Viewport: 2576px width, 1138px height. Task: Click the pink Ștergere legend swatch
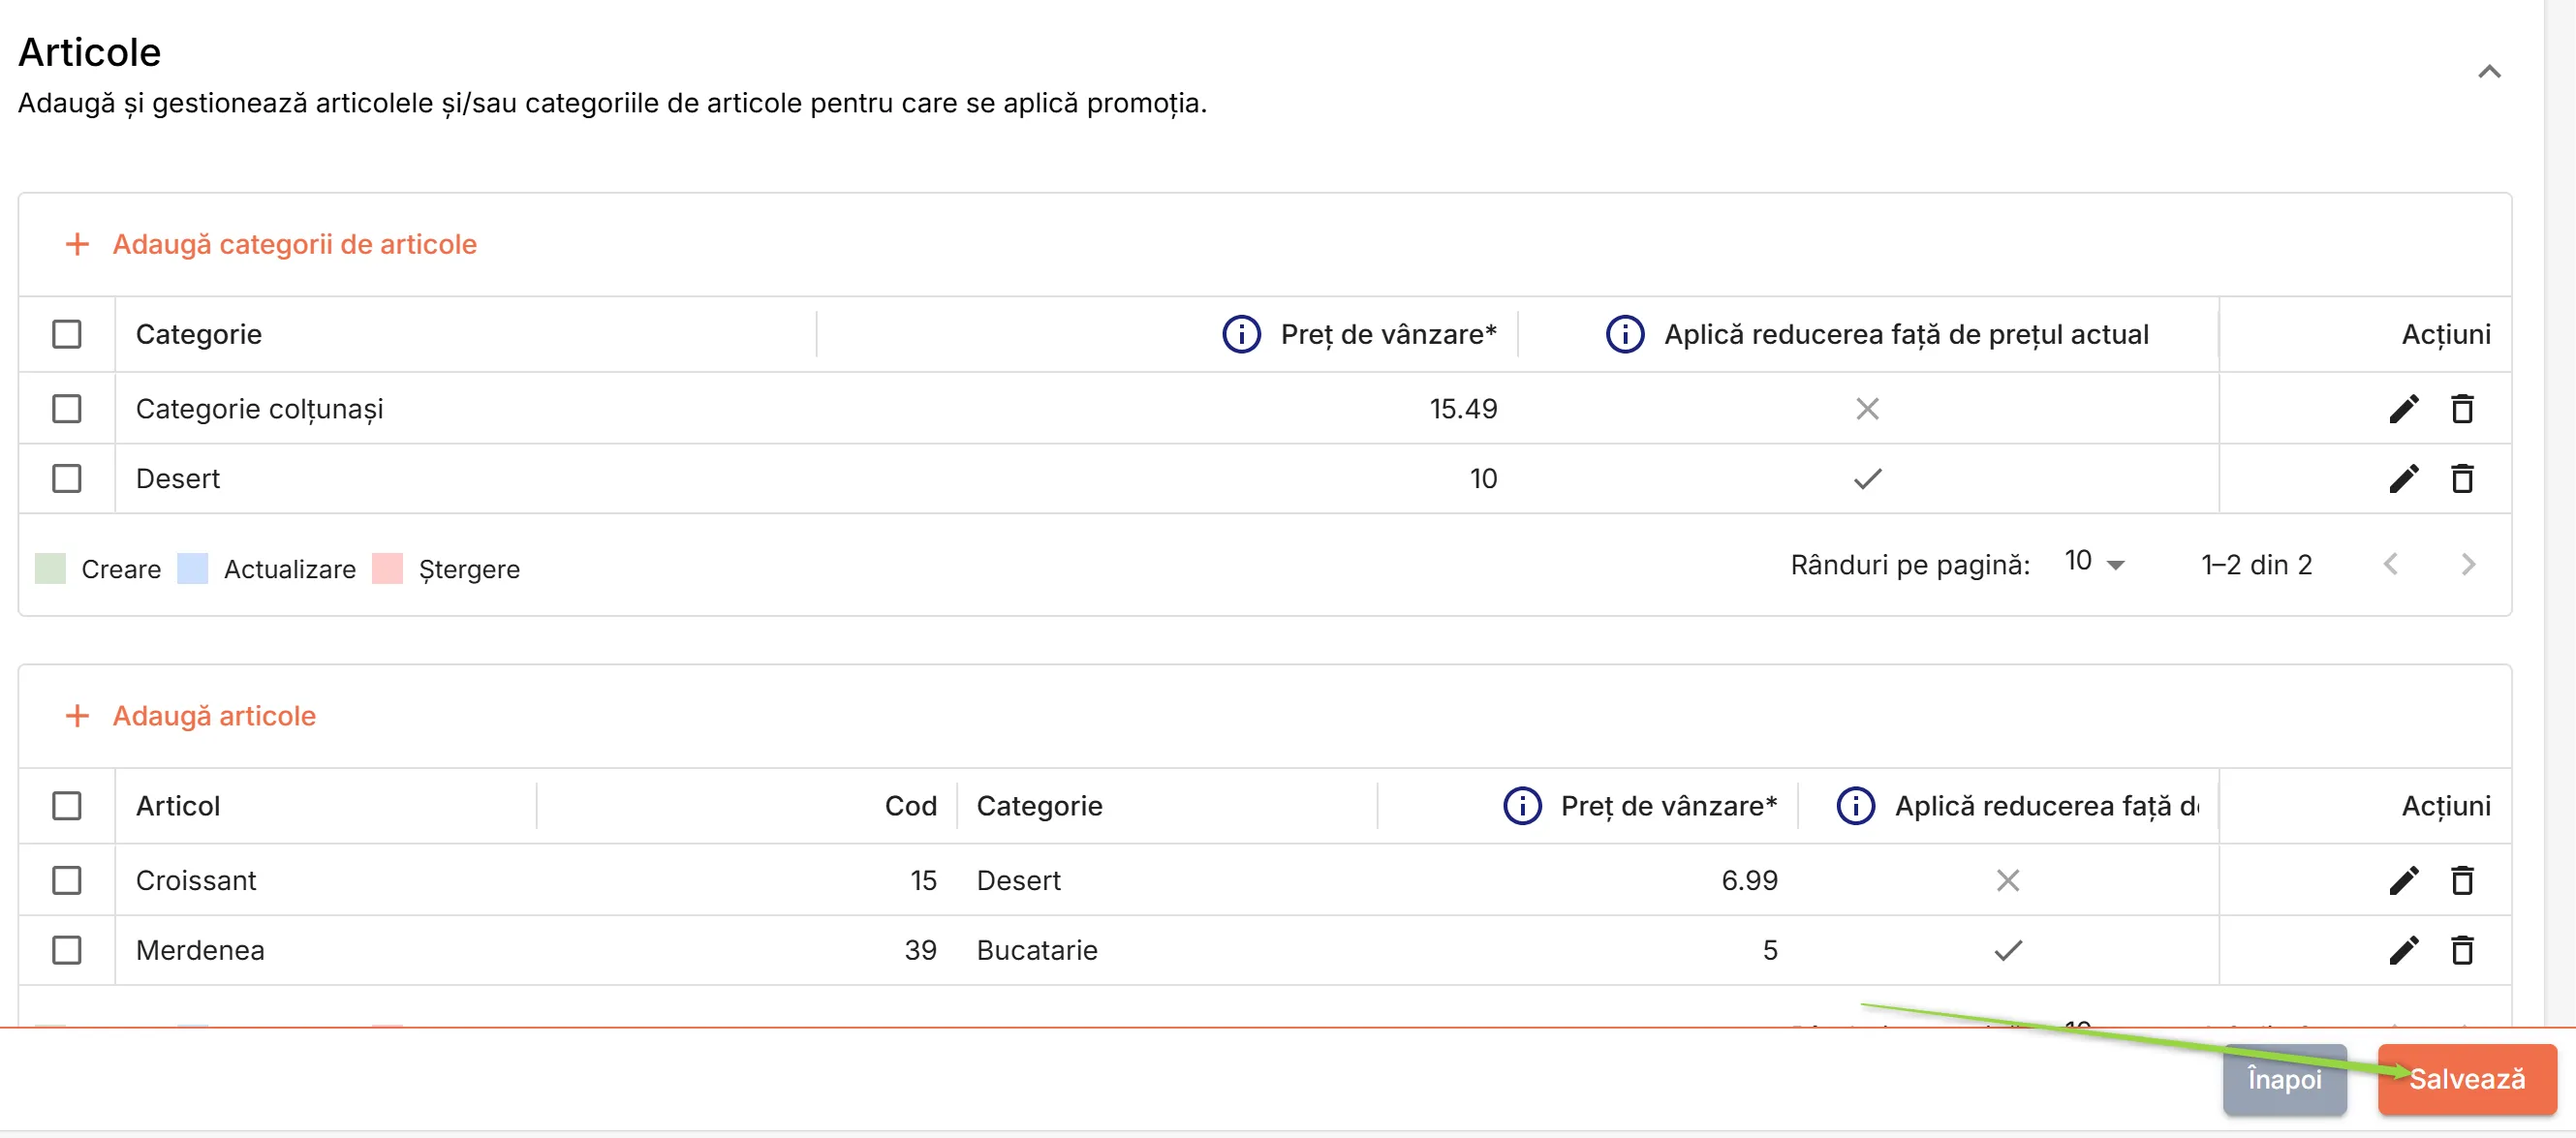point(387,569)
